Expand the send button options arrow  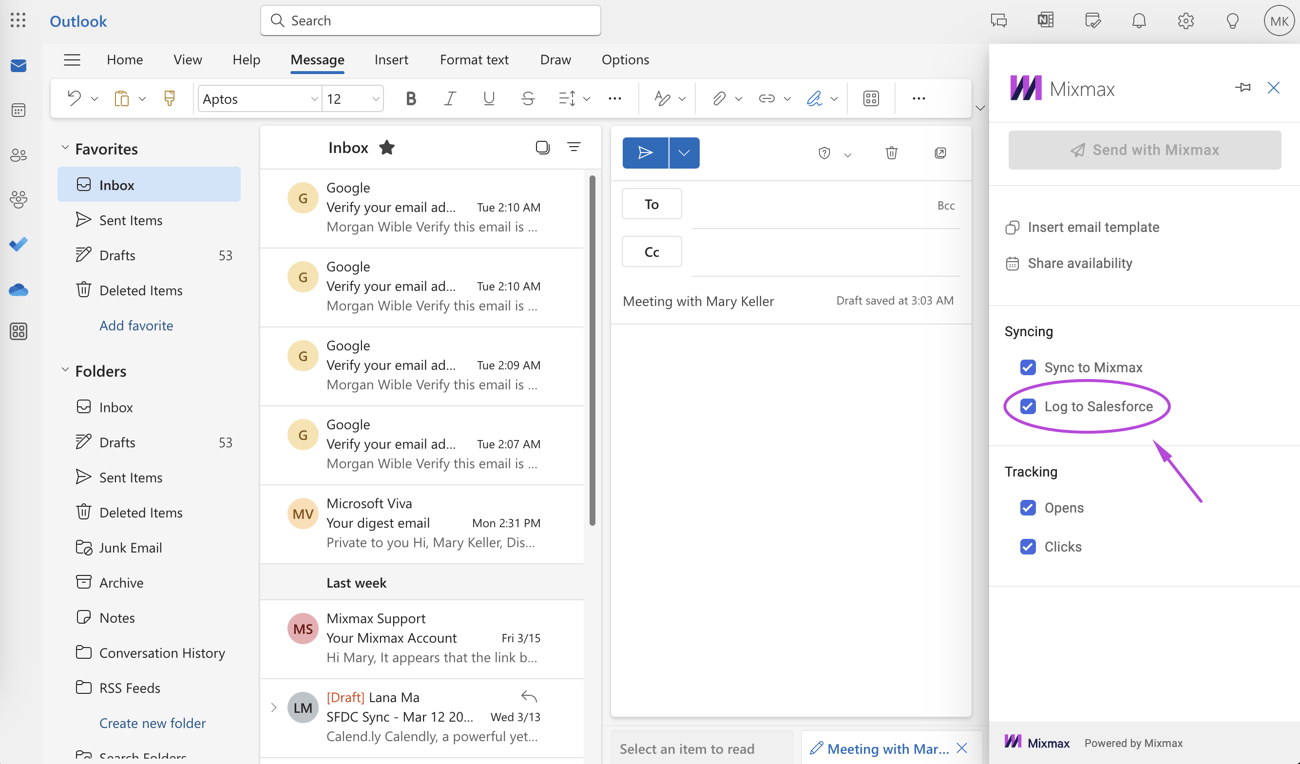tap(684, 153)
